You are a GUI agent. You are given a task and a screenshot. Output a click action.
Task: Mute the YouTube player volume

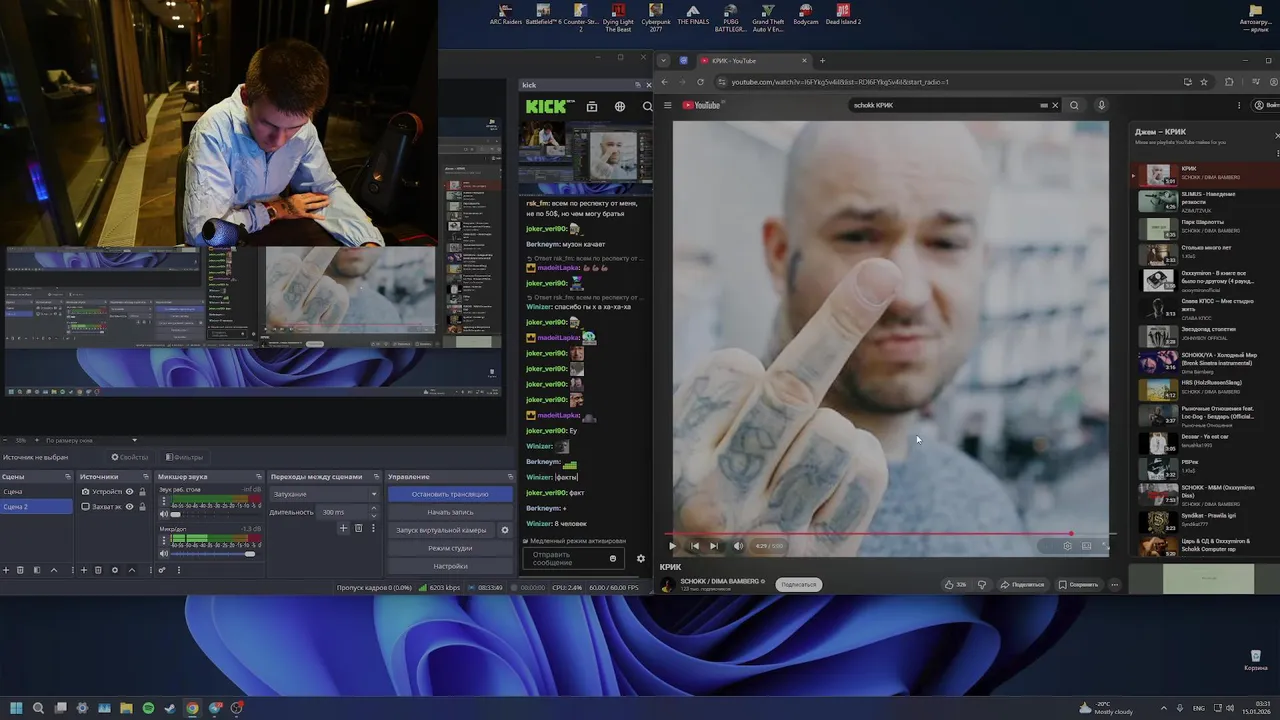pos(738,546)
